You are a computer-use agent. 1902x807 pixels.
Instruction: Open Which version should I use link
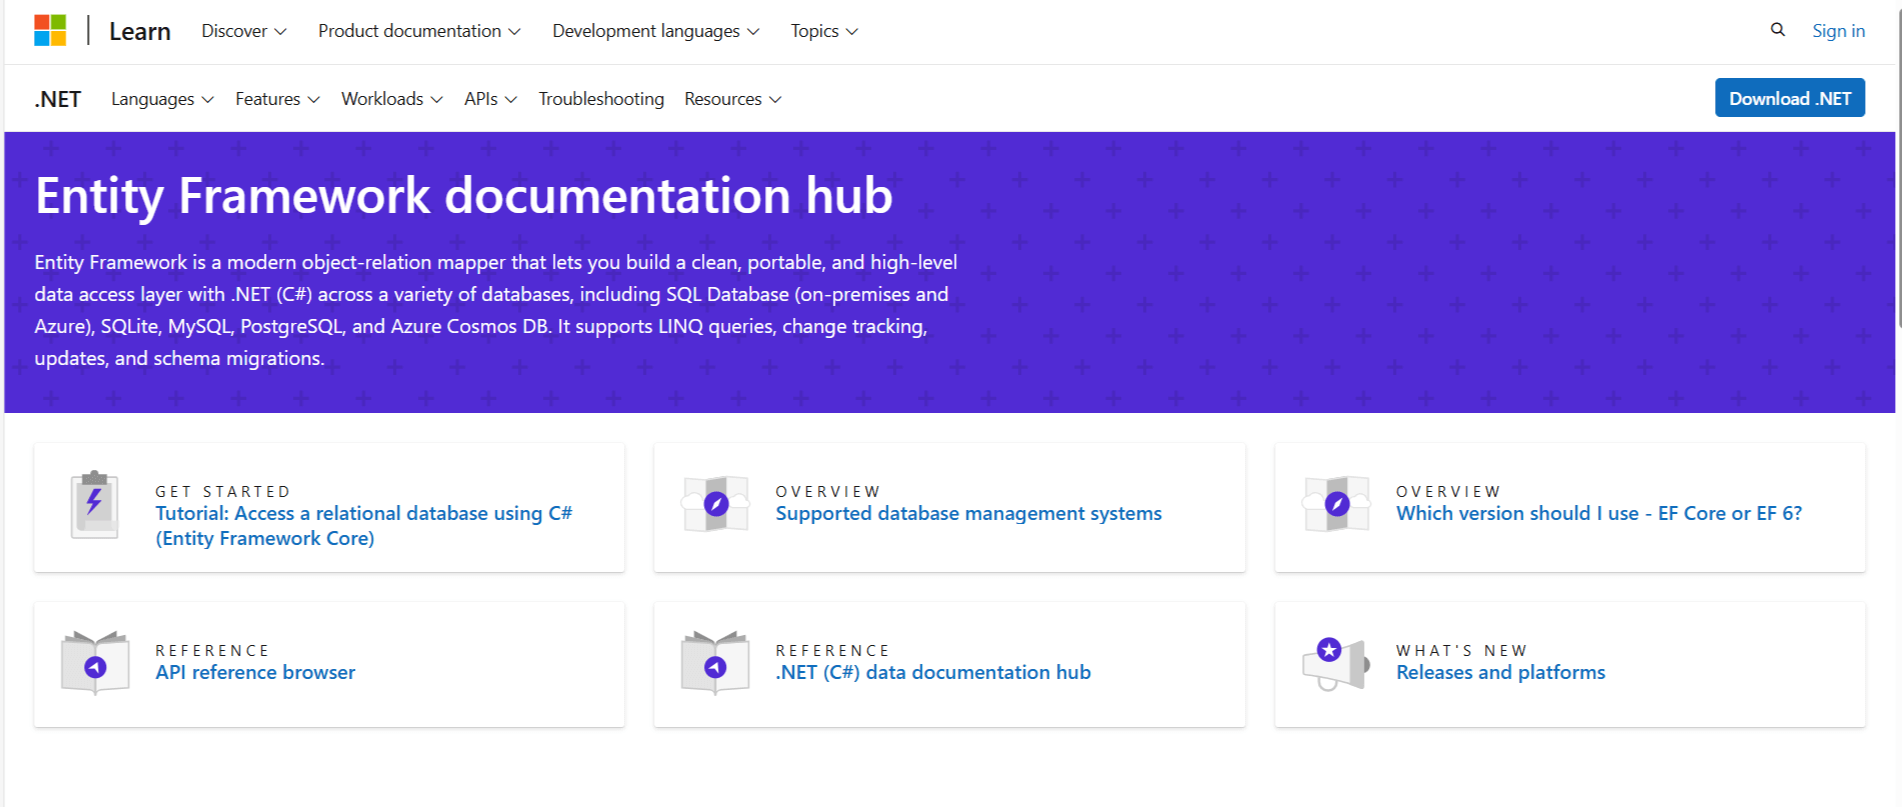coord(1599,513)
